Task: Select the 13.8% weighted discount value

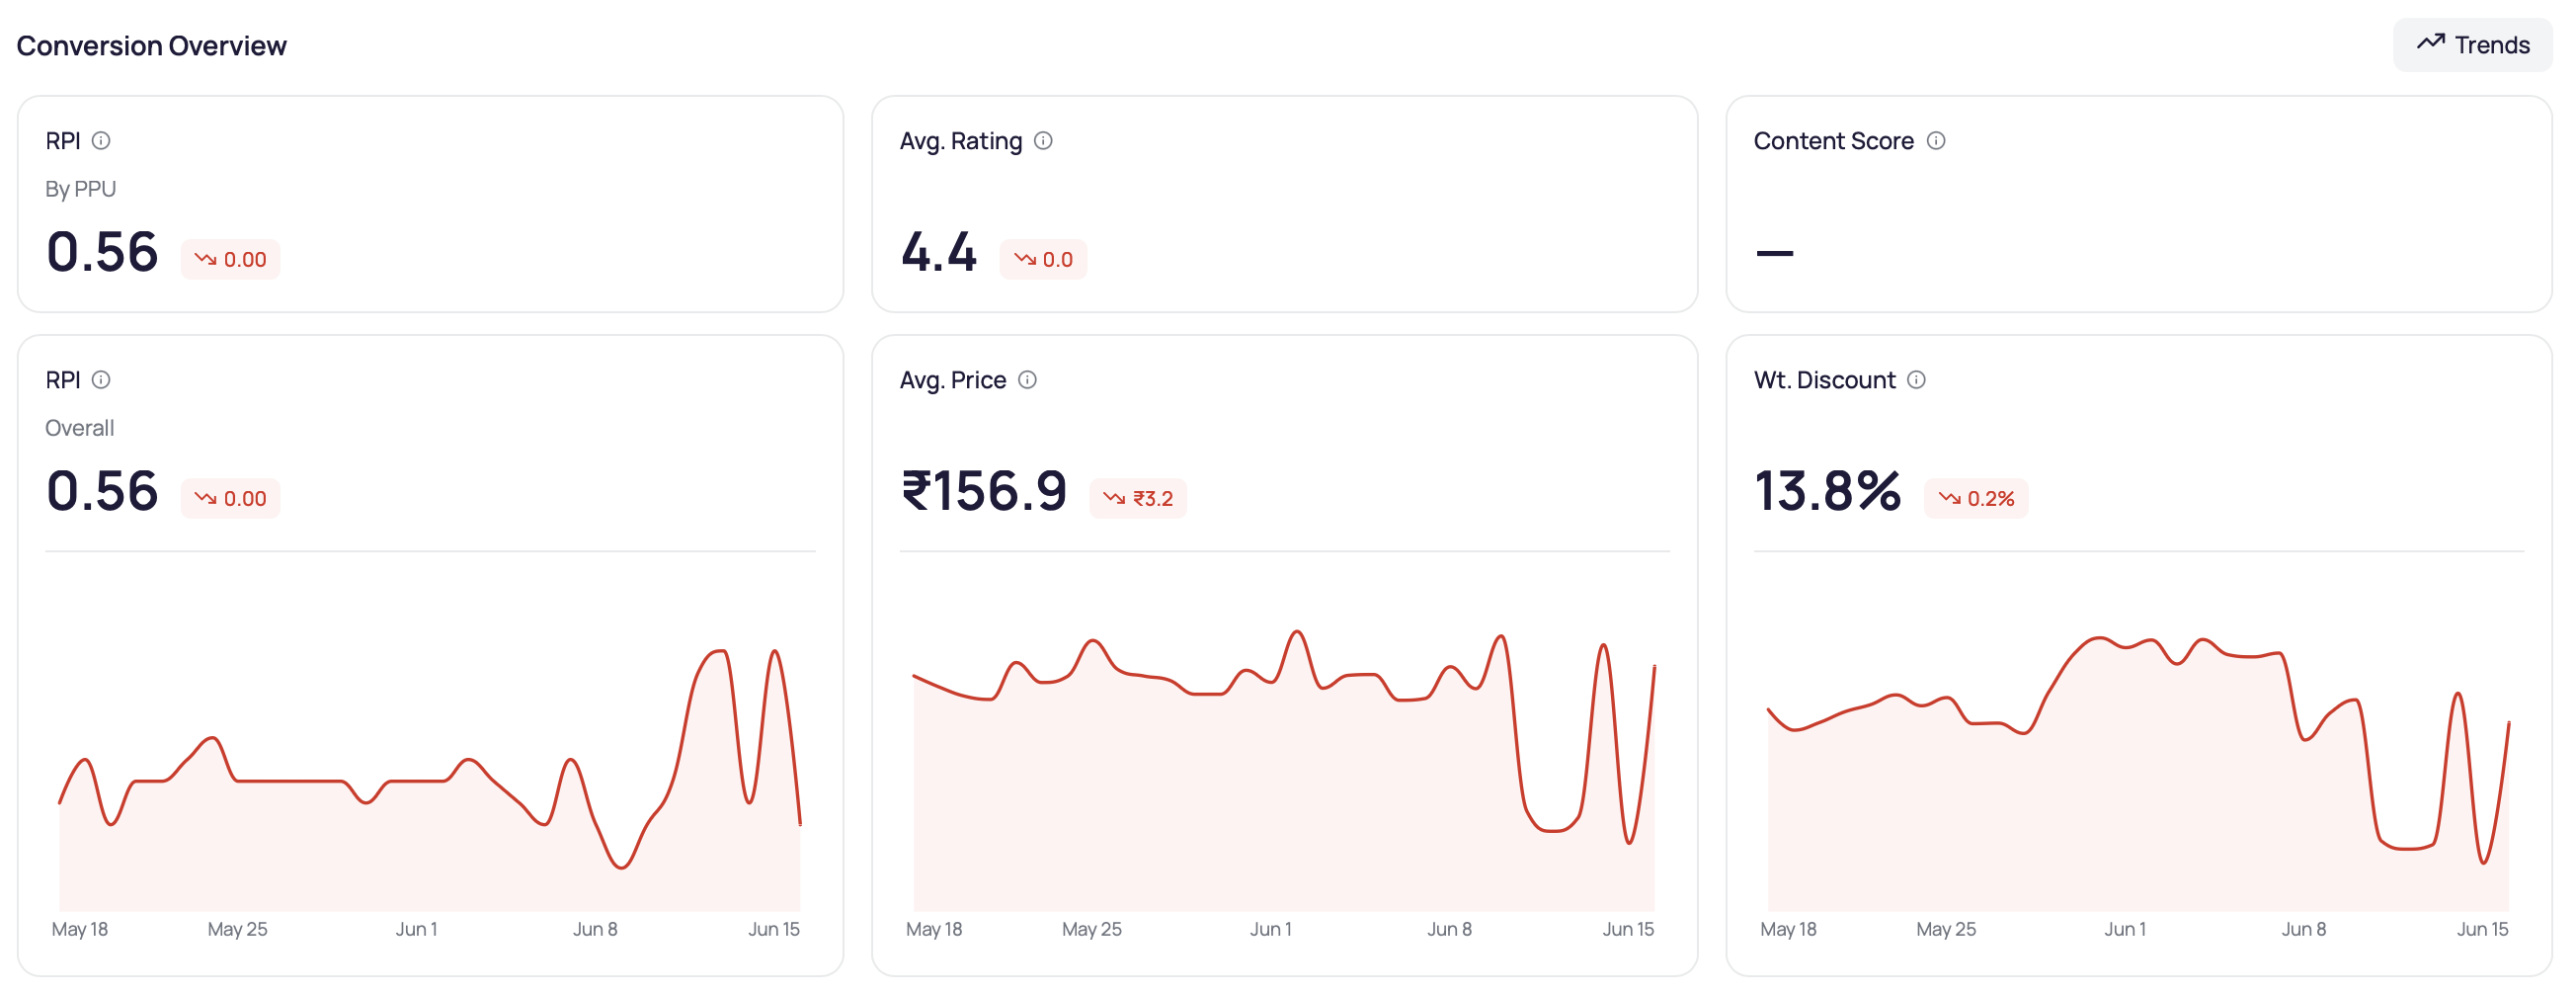Action: (x=1828, y=491)
